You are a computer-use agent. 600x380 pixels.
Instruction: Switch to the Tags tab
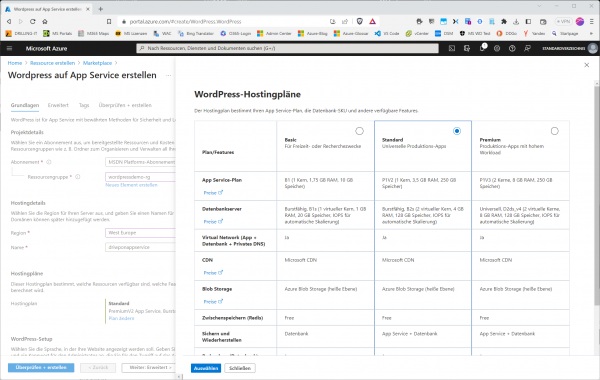click(84, 105)
